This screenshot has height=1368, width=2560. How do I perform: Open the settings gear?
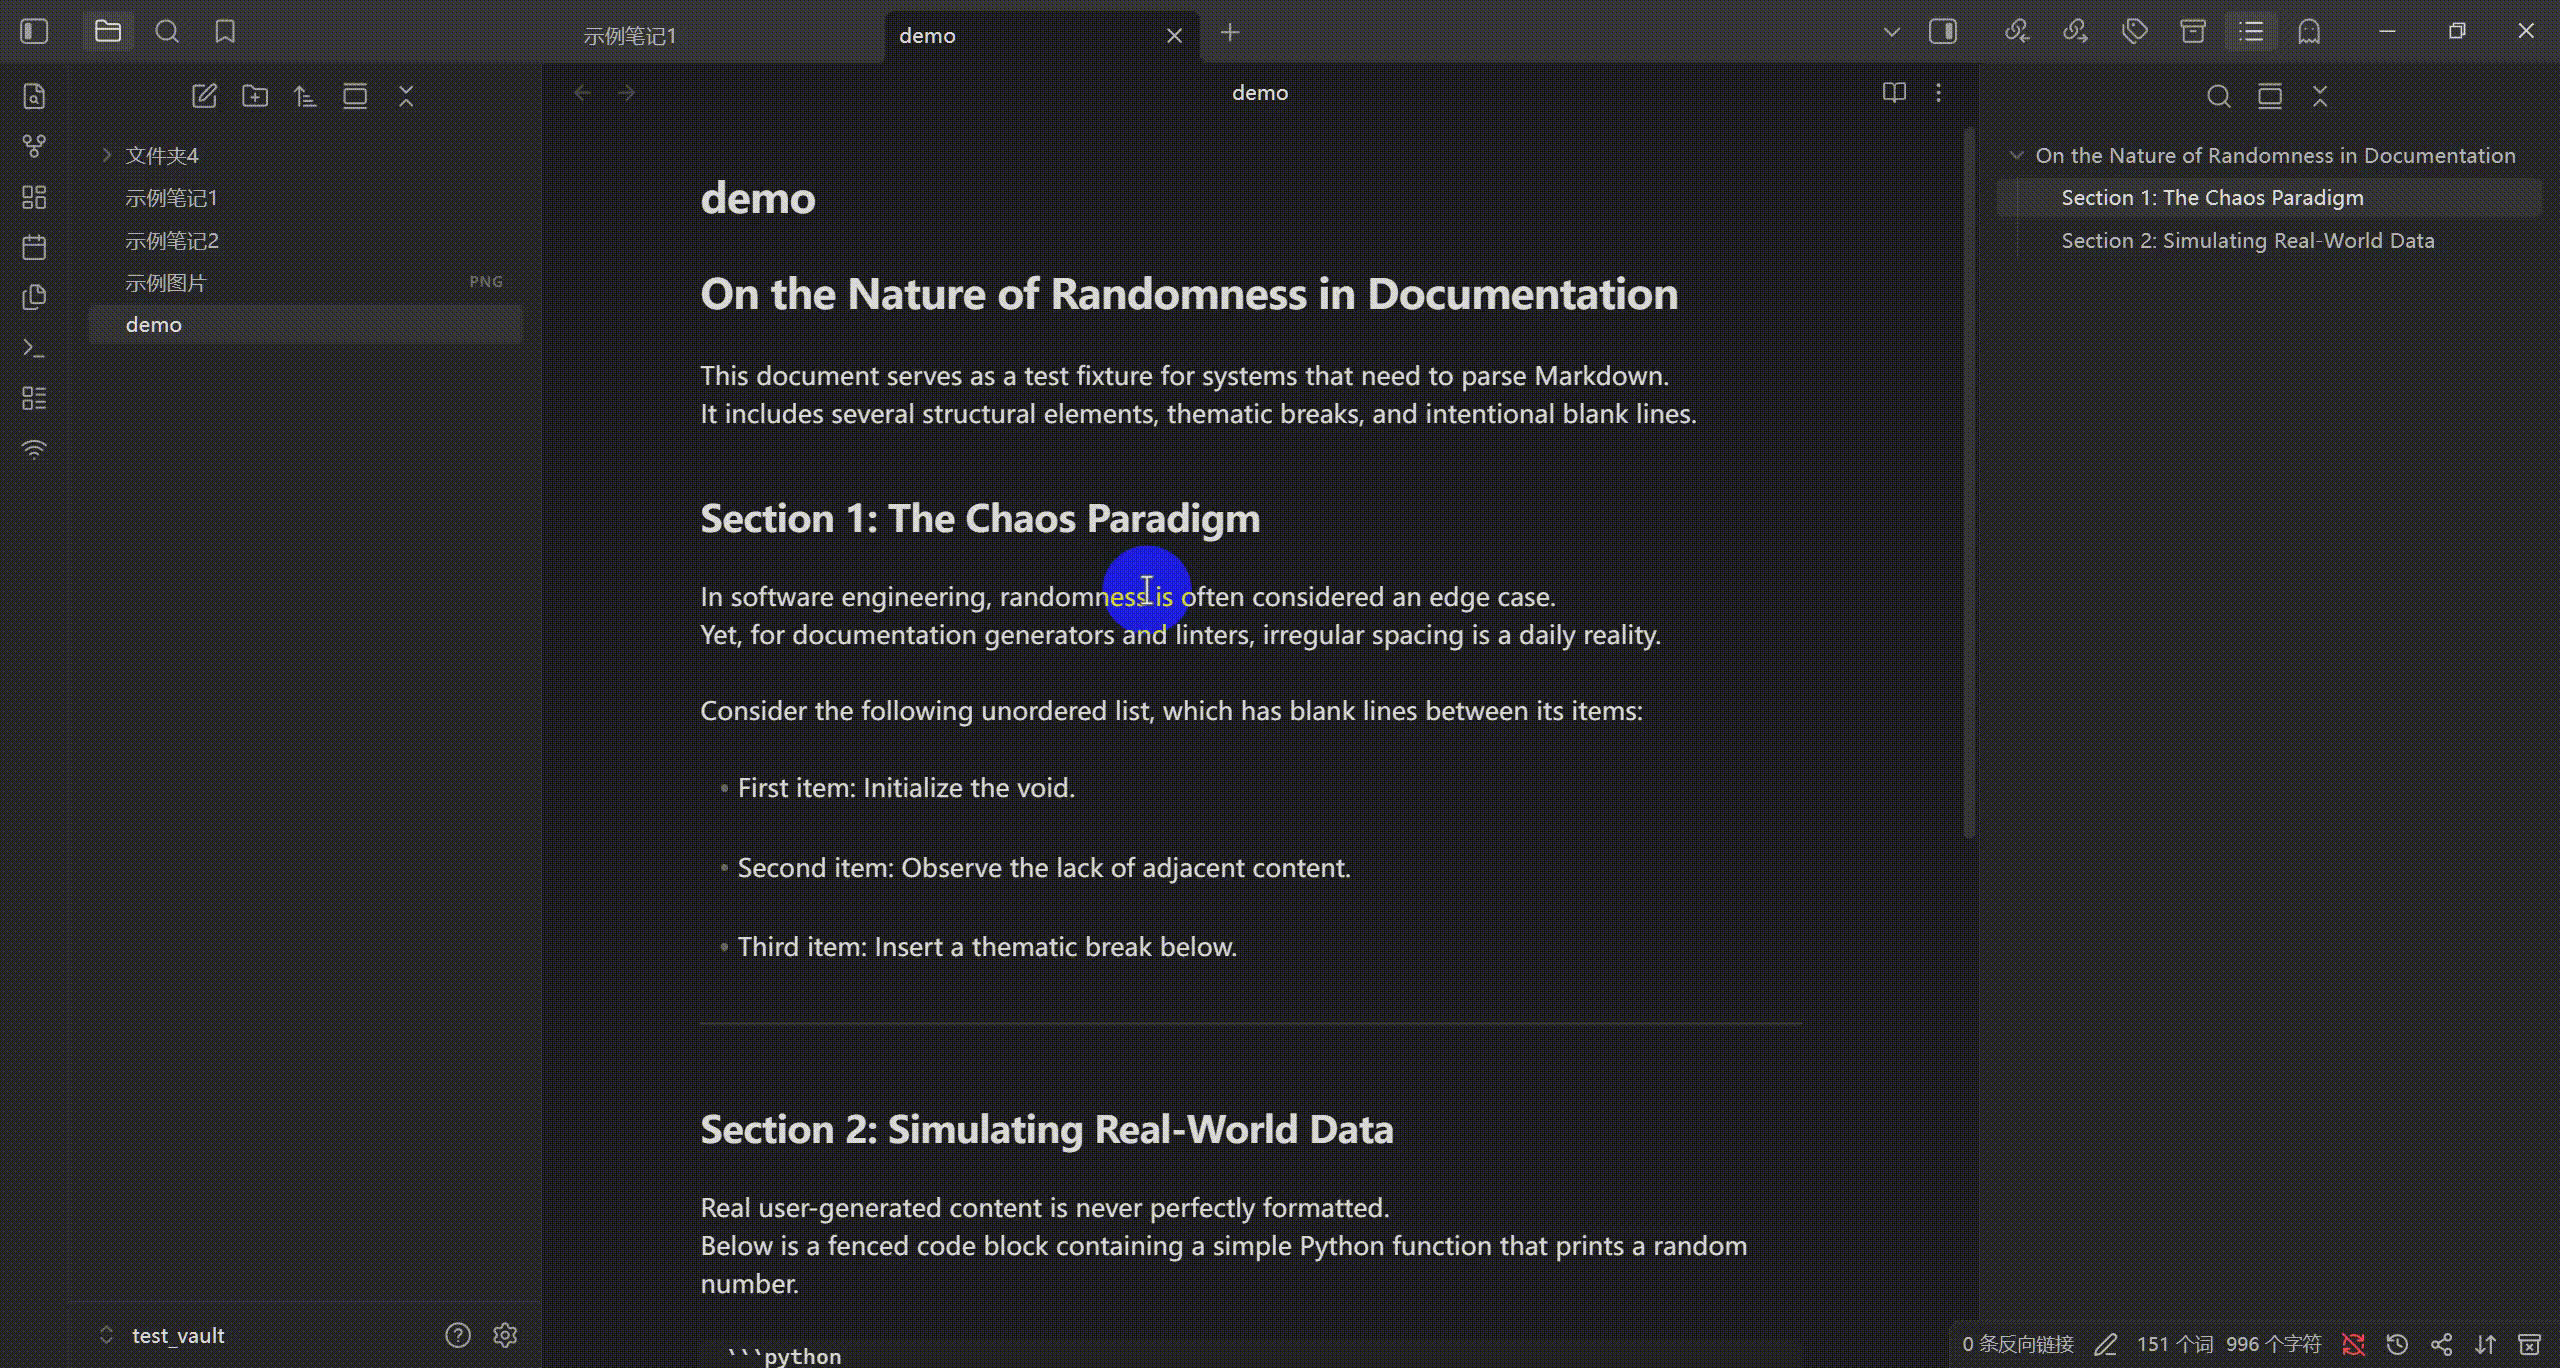[x=505, y=1335]
